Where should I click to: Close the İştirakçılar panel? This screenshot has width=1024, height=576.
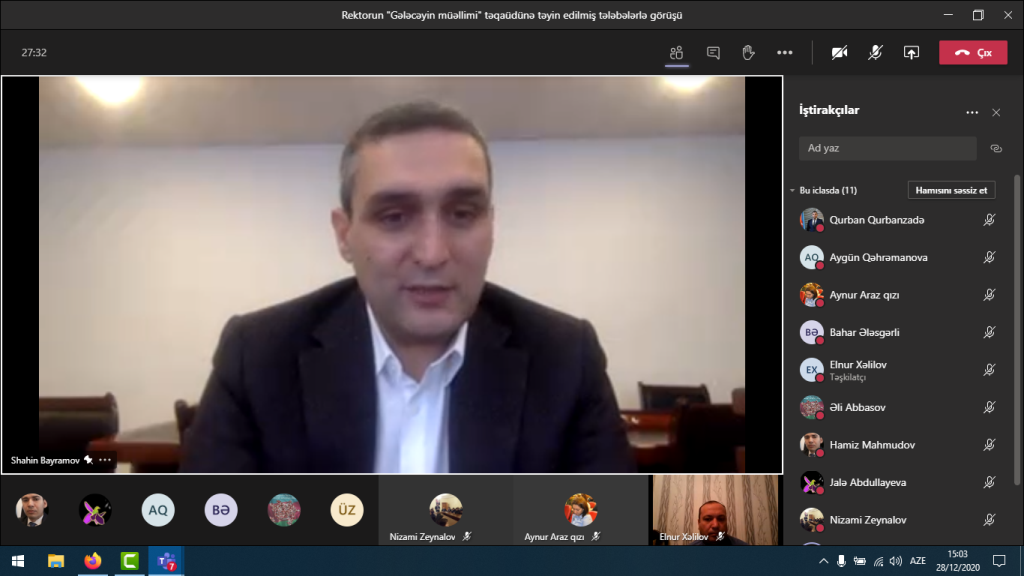[x=996, y=113]
